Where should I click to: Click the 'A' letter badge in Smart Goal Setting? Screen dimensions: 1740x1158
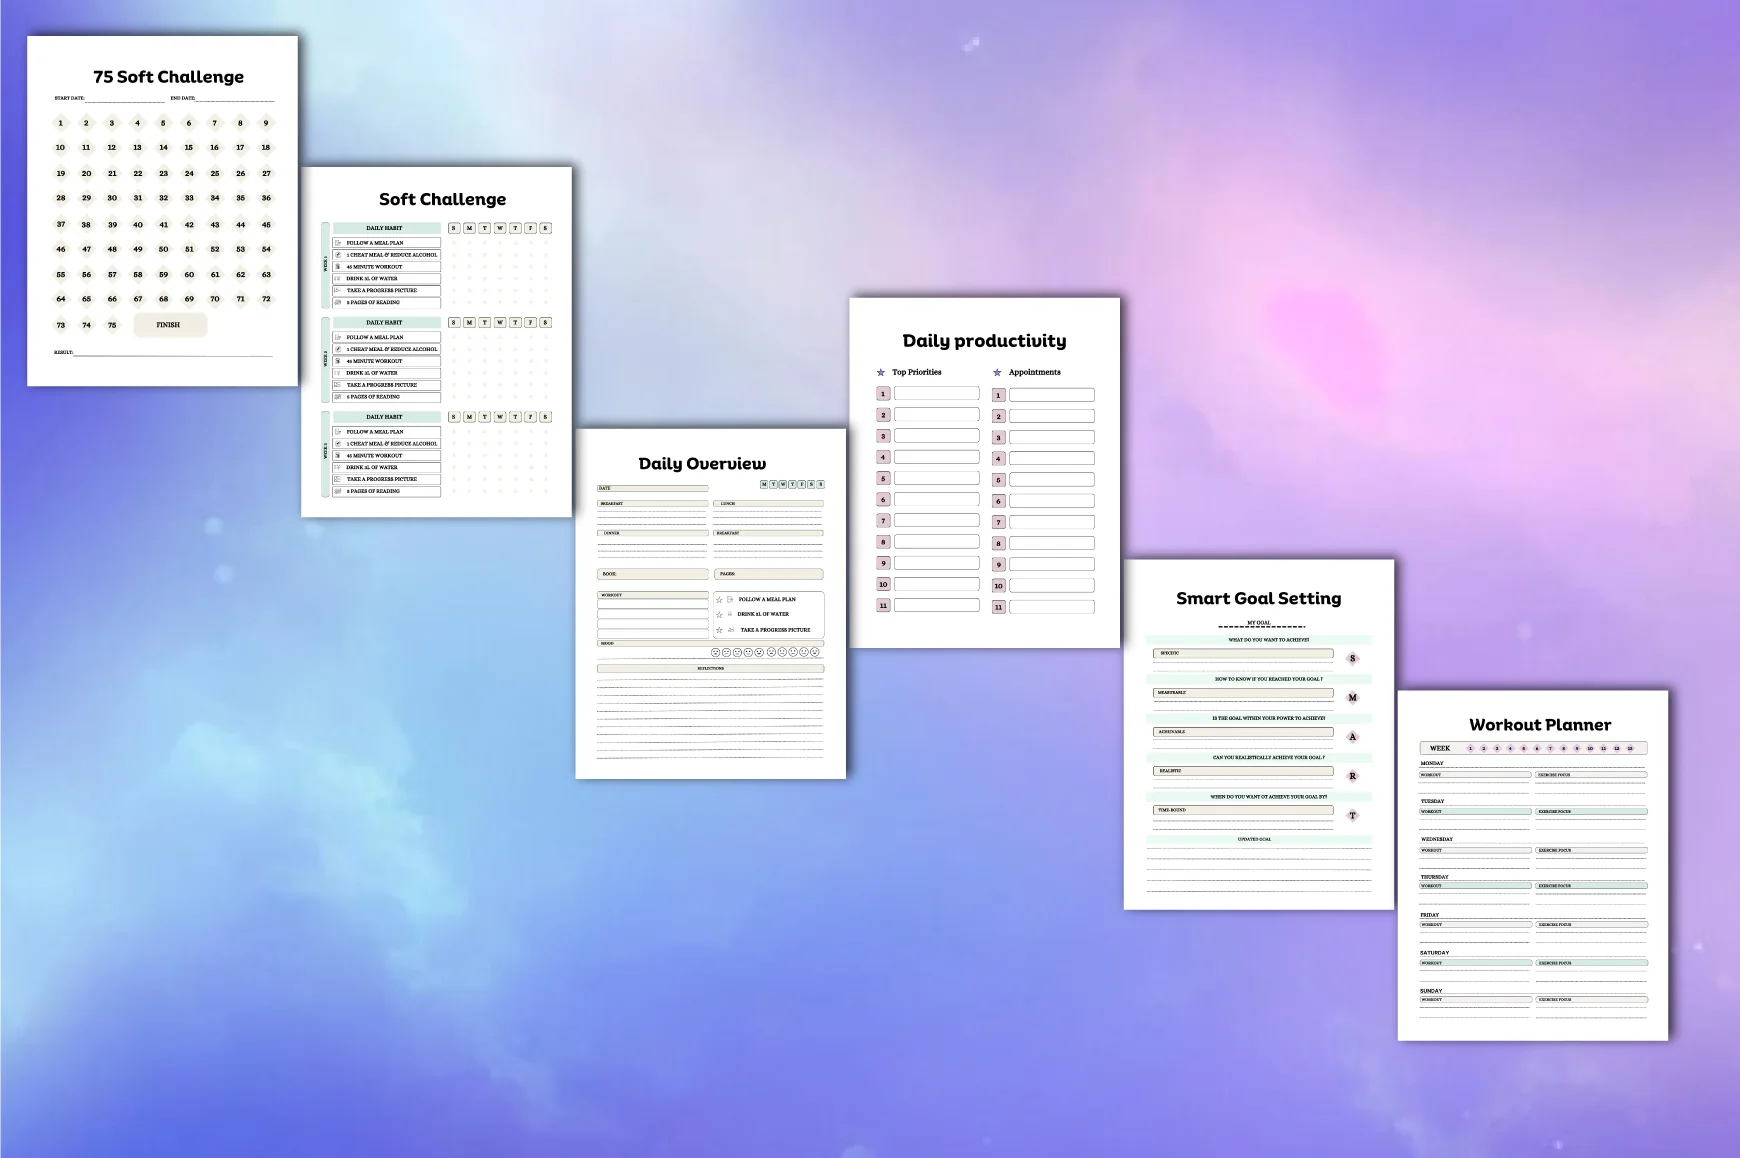click(x=1353, y=737)
